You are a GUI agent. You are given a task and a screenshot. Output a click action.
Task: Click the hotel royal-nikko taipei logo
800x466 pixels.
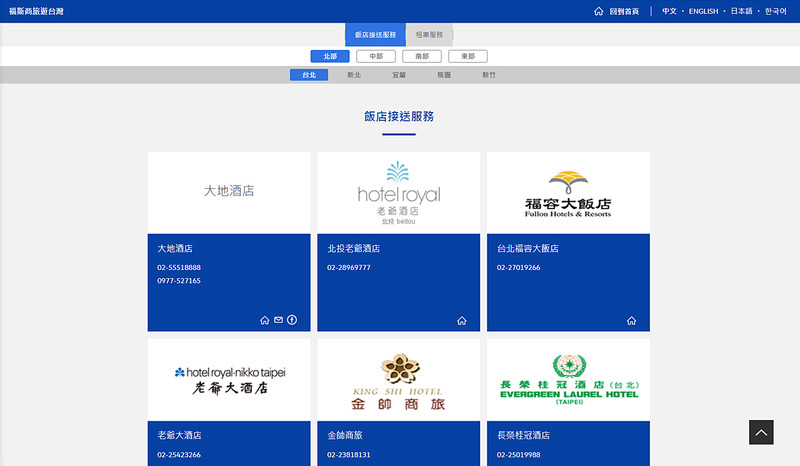pos(229,380)
